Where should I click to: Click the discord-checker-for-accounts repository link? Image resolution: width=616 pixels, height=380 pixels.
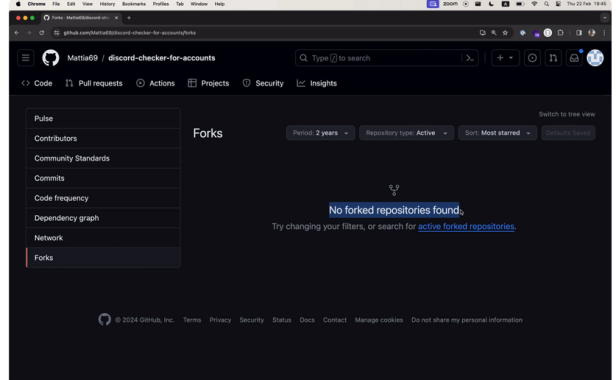161,58
